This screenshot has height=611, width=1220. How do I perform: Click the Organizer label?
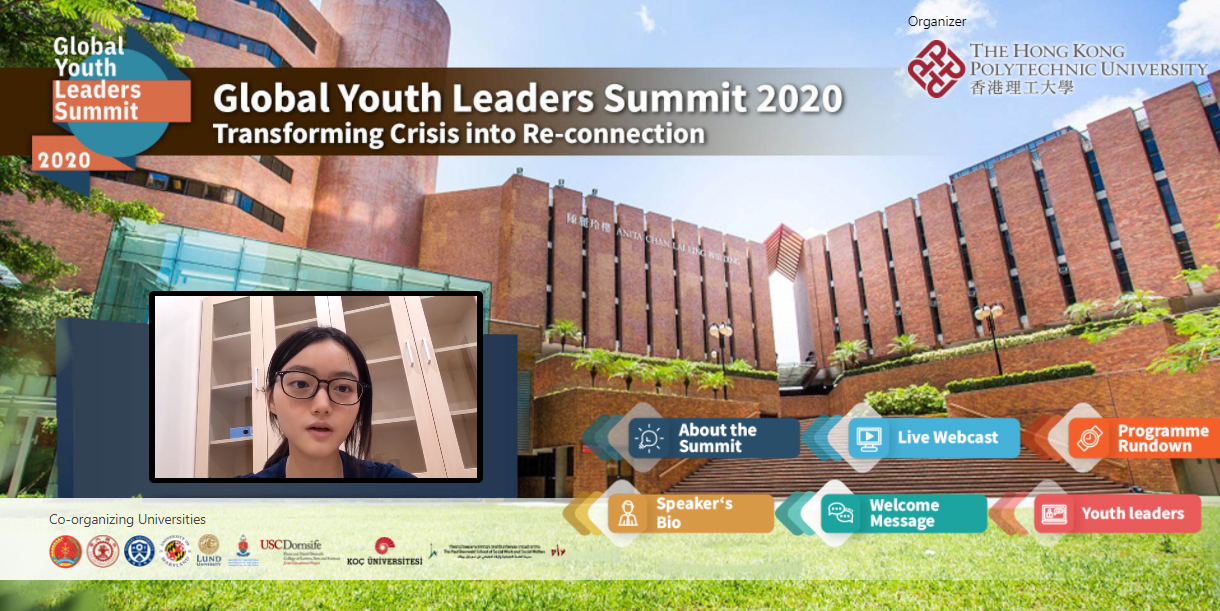point(937,21)
